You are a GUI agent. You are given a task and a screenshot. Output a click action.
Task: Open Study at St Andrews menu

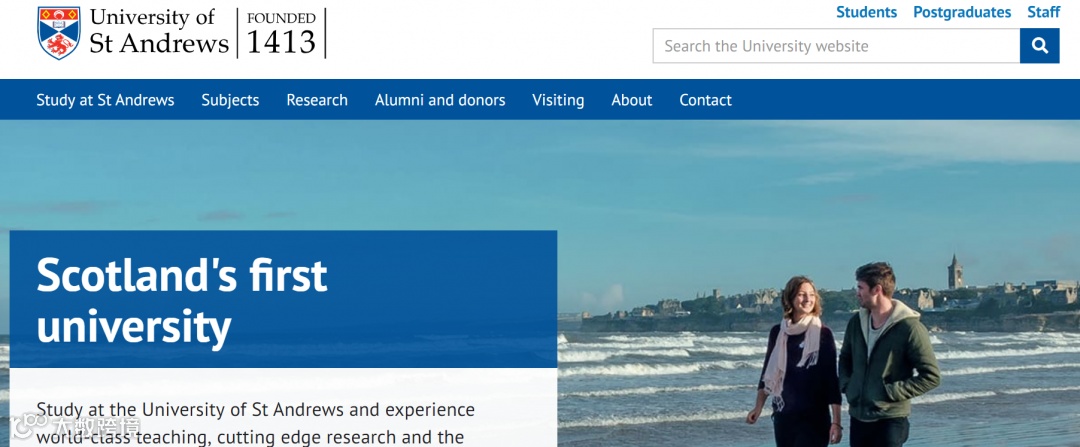pos(105,100)
